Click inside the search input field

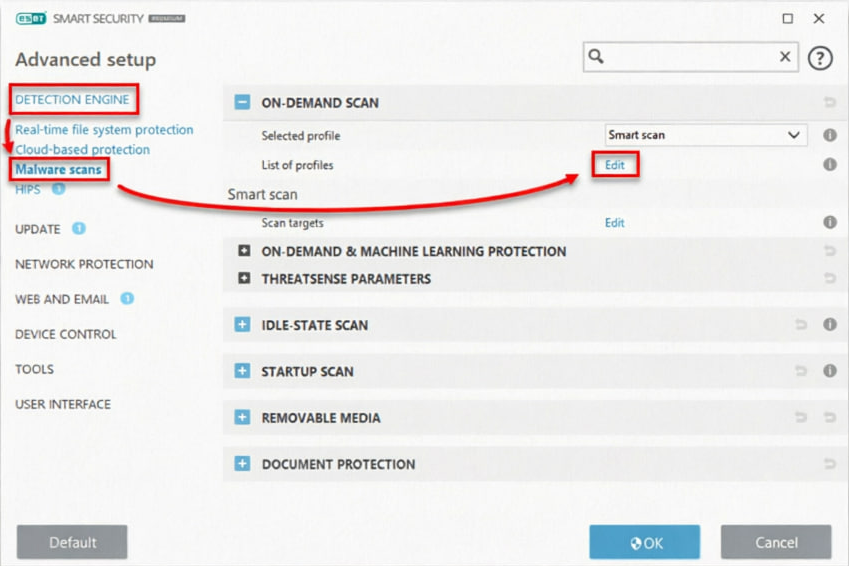point(690,56)
